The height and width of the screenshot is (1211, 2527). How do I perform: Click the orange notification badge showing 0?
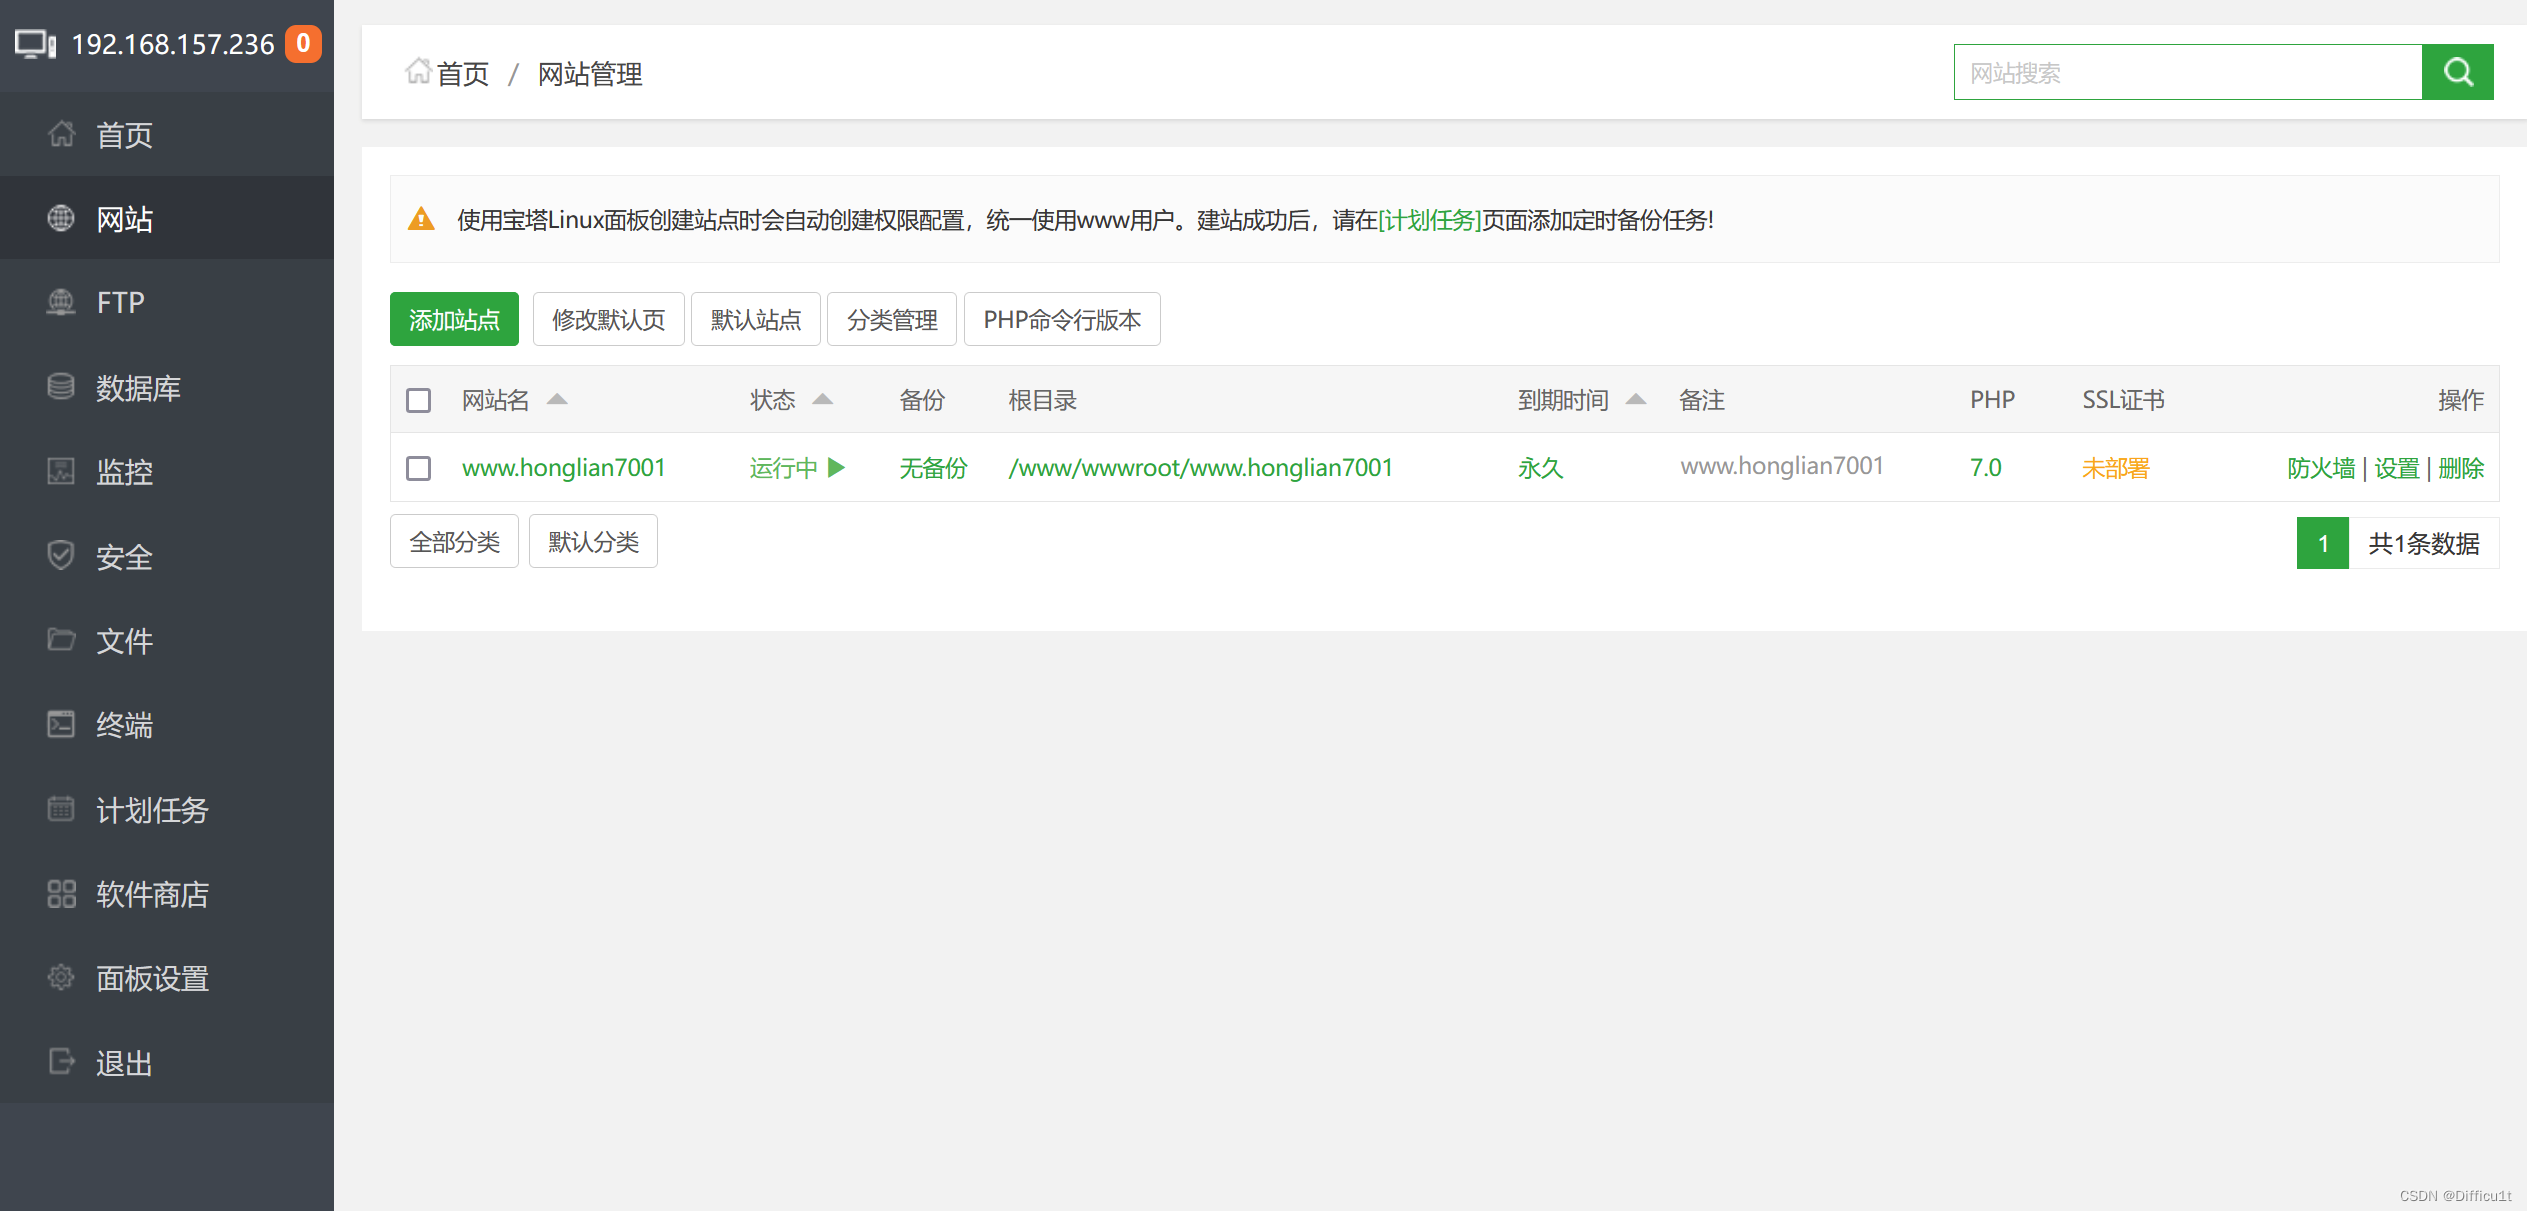point(303,44)
